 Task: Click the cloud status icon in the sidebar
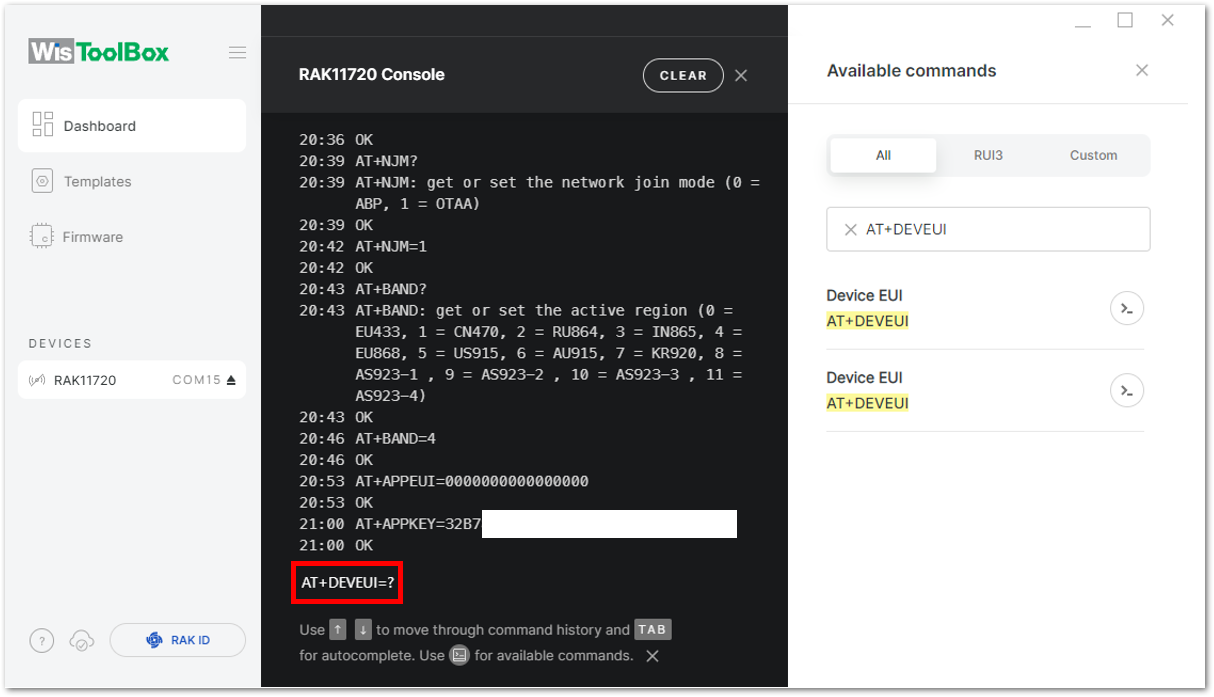point(81,641)
